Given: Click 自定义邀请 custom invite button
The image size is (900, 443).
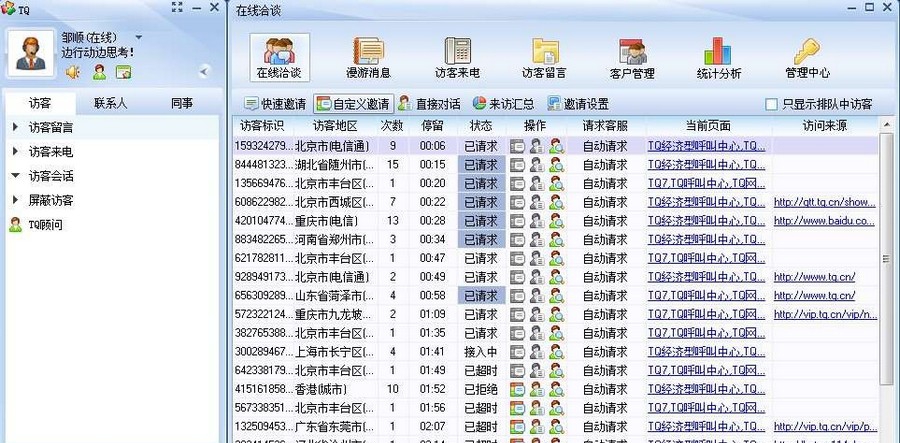Looking at the screenshot, I should pyautogui.click(x=354, y=104).
